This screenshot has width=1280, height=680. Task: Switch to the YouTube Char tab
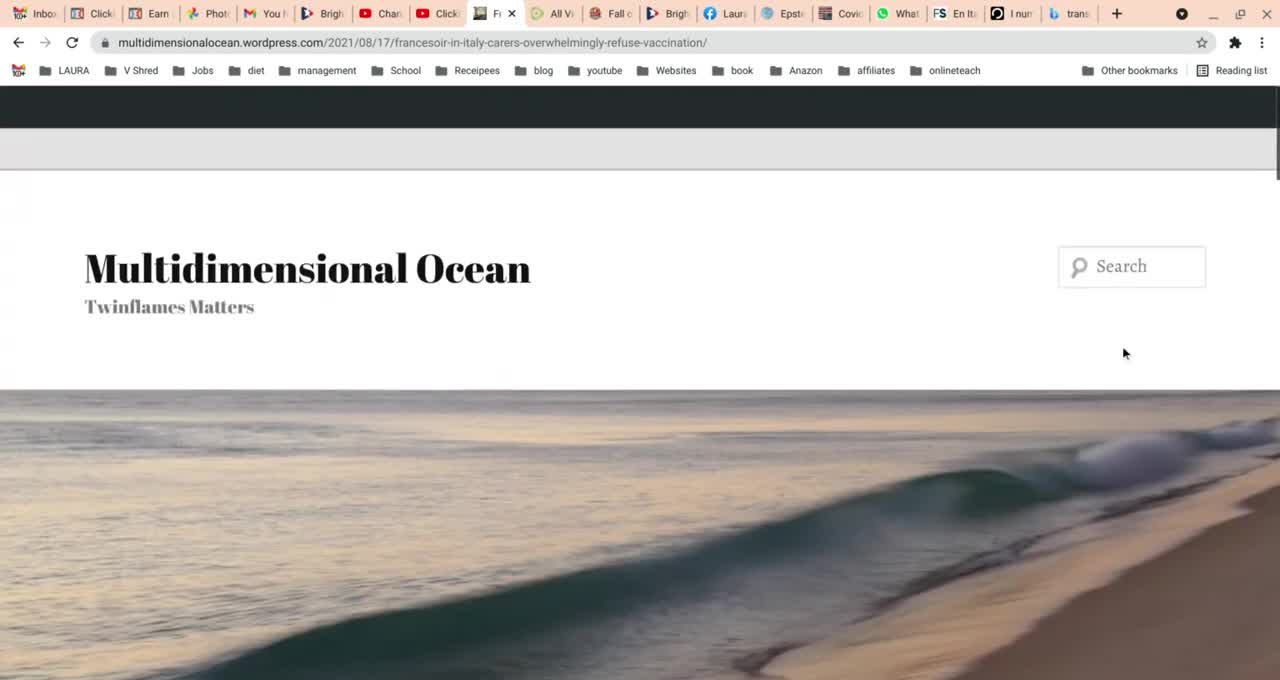[x=380, y=14]
